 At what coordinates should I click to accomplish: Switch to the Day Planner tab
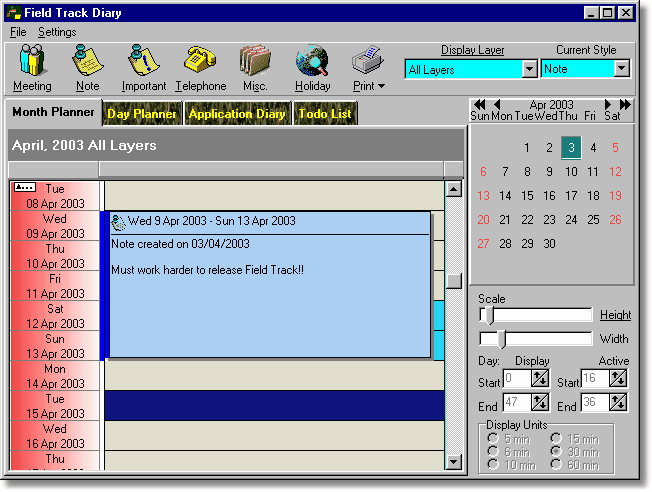tap(142, 114)
